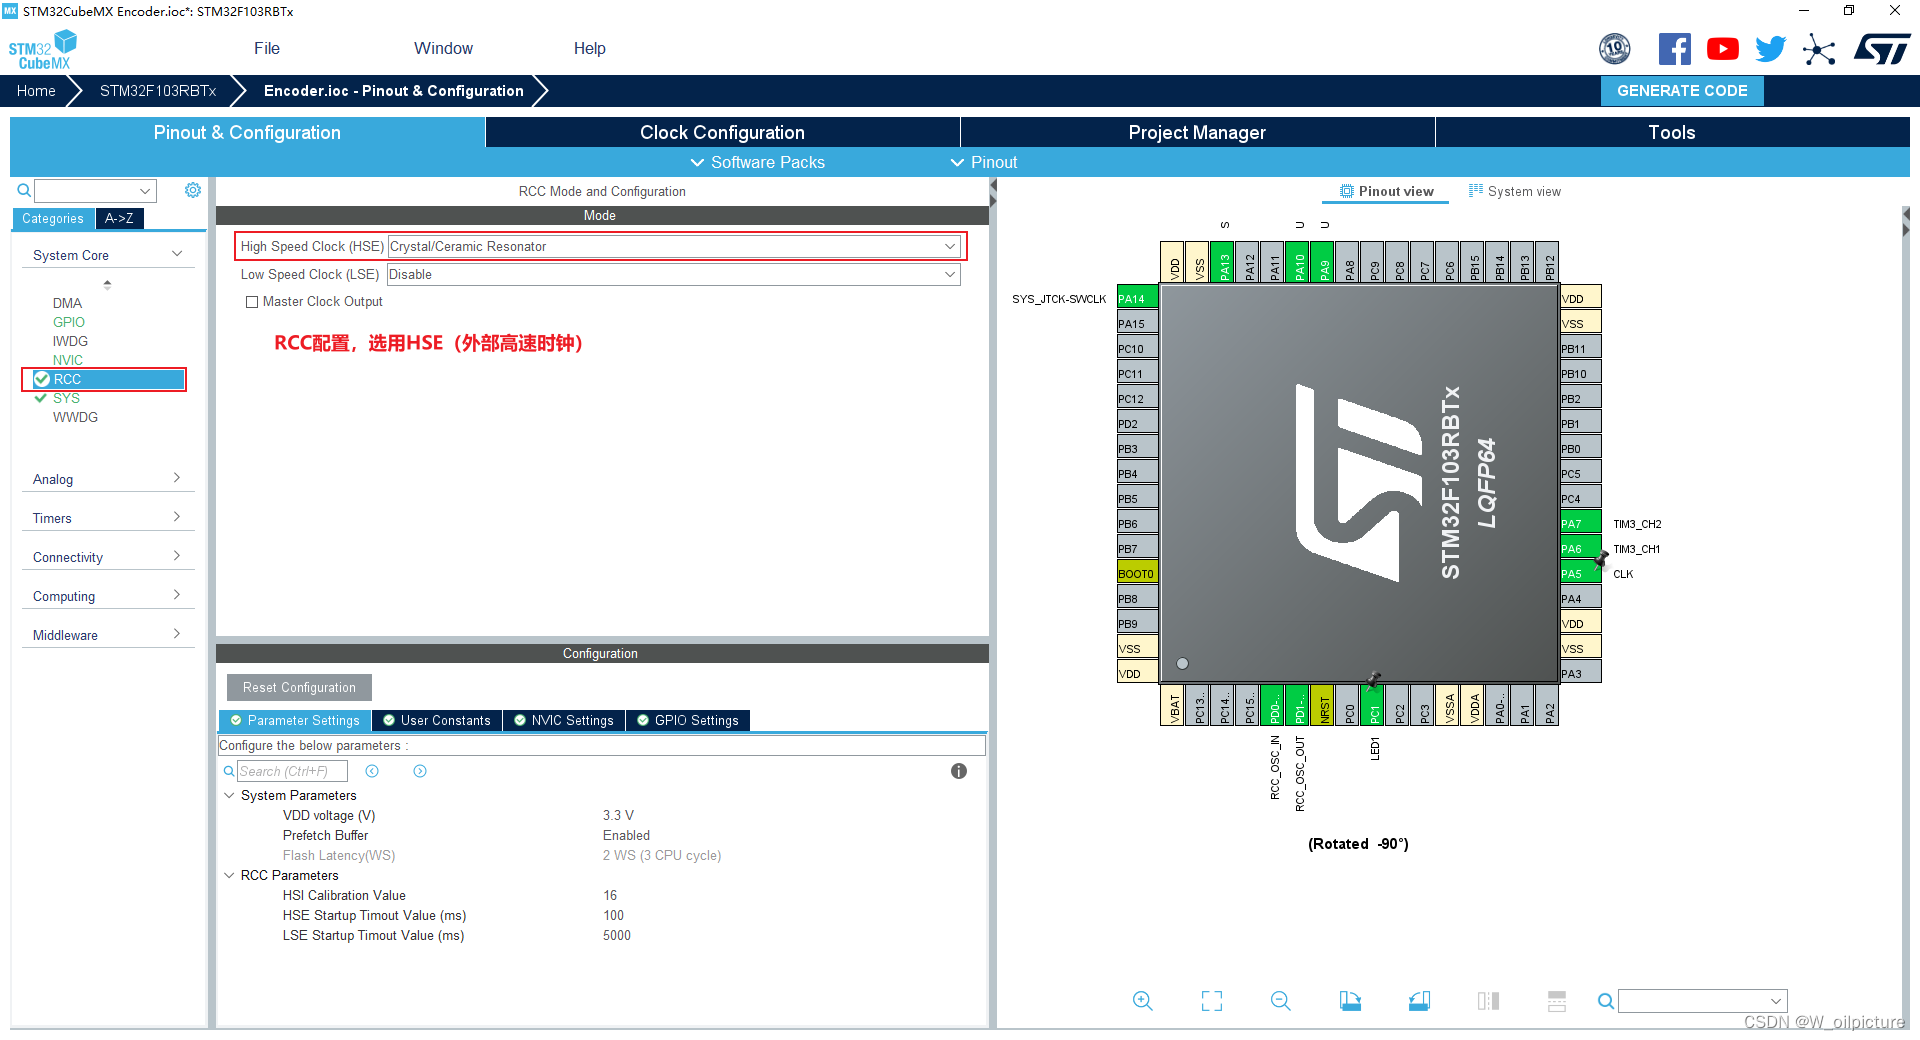
Task: Enable the Master Clock Output checkbox
Action: [x=252, y=302]
